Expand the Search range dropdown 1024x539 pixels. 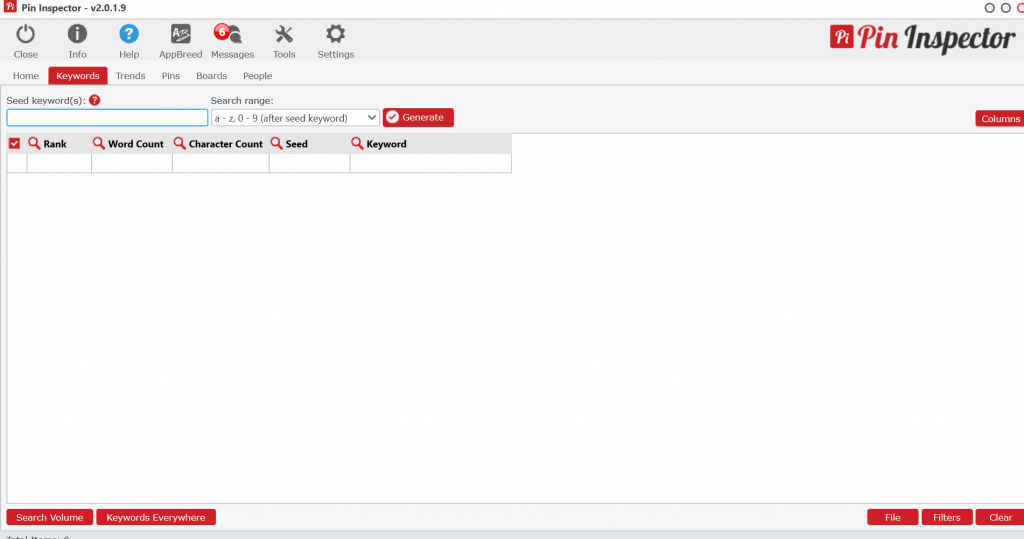[x=295, y=118]
